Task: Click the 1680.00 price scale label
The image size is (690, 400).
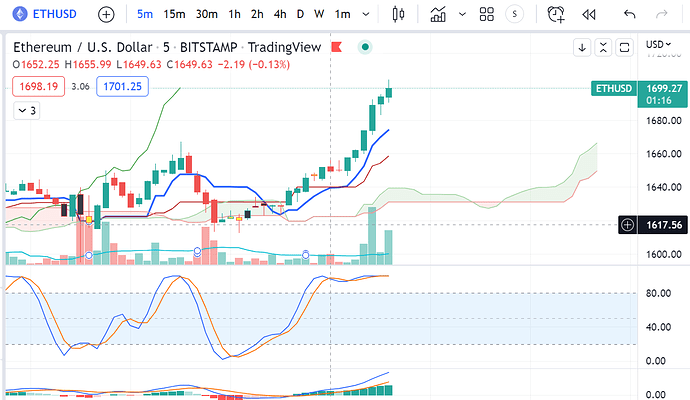Action: (x=664, y=121)
